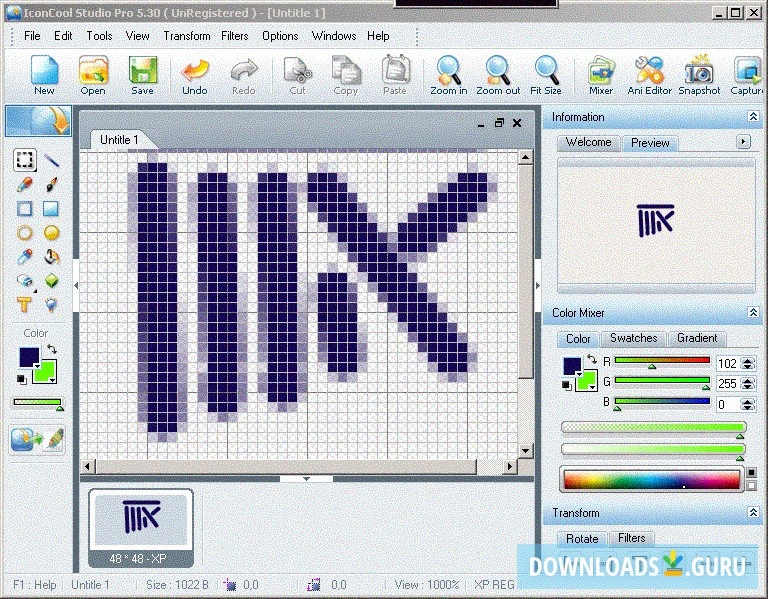Viewport: 768px width, 599px height.
Task: Open the Mixer tool
Action: click(x=601, y=75)
